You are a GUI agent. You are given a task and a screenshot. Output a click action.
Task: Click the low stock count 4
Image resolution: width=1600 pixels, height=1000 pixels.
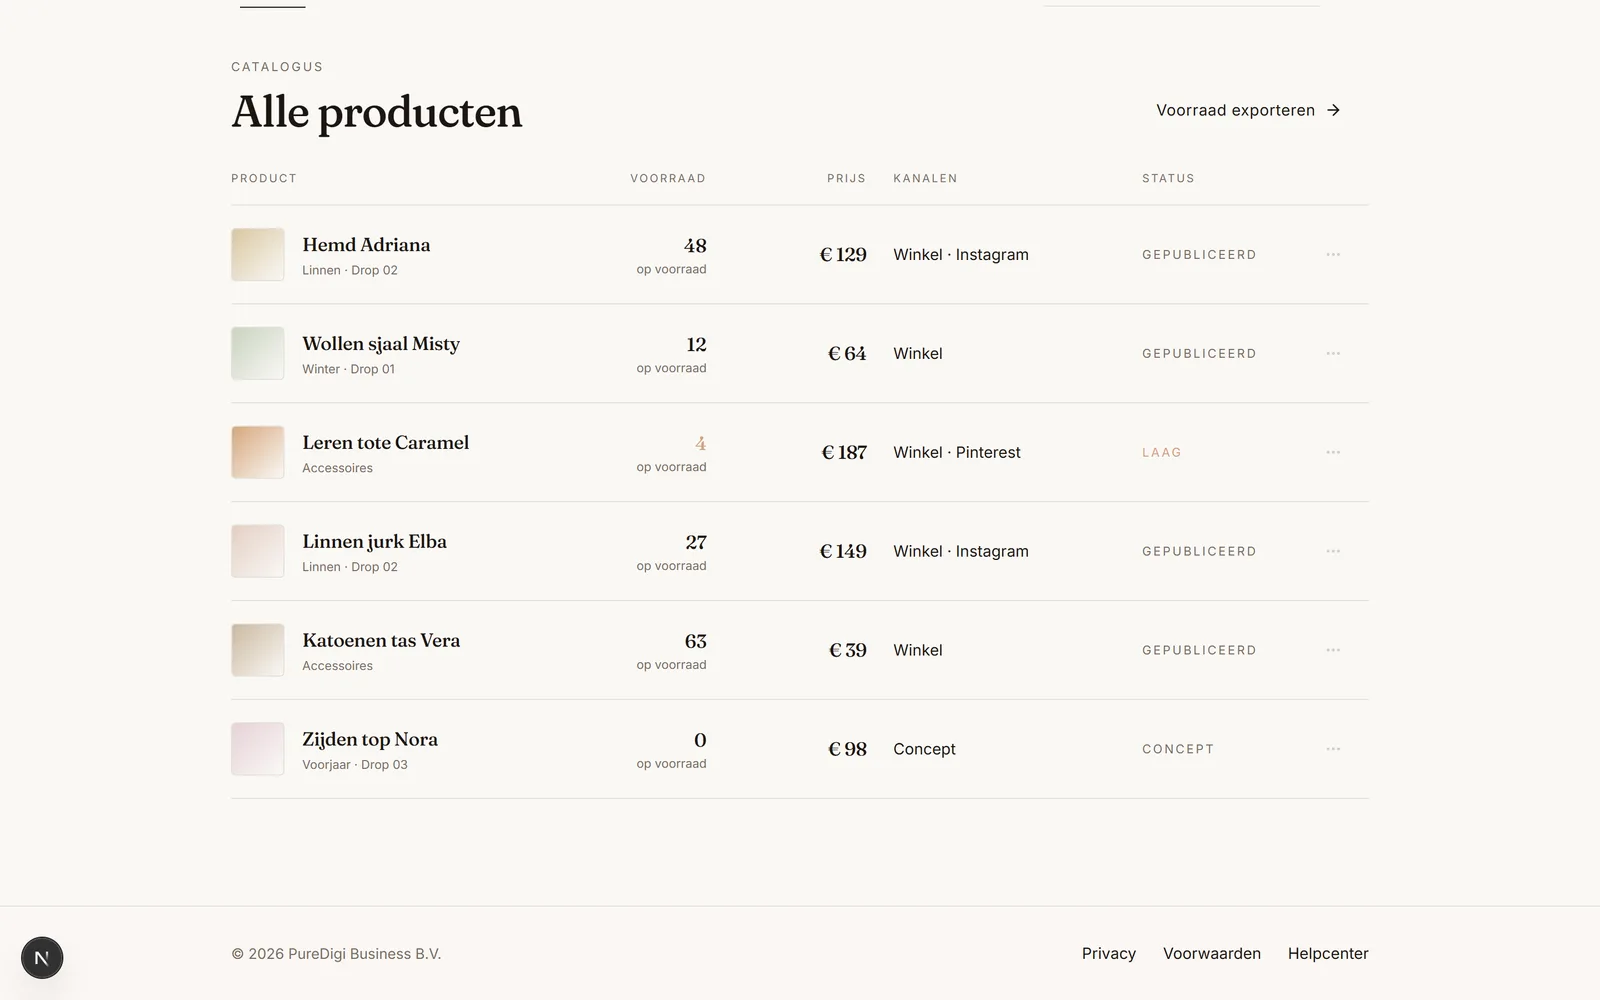click(701, 443)
